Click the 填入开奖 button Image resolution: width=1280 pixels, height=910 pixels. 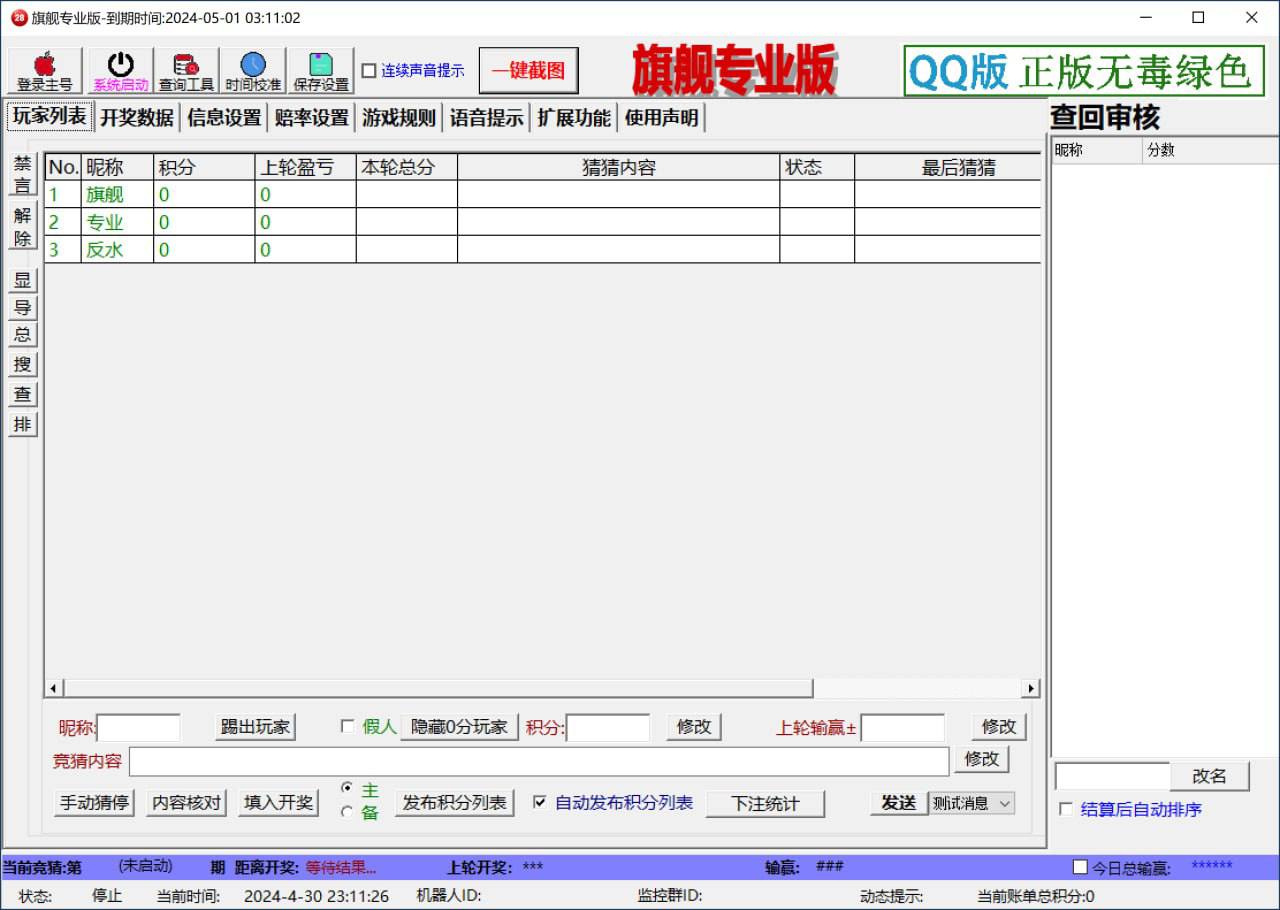point(279,803)
